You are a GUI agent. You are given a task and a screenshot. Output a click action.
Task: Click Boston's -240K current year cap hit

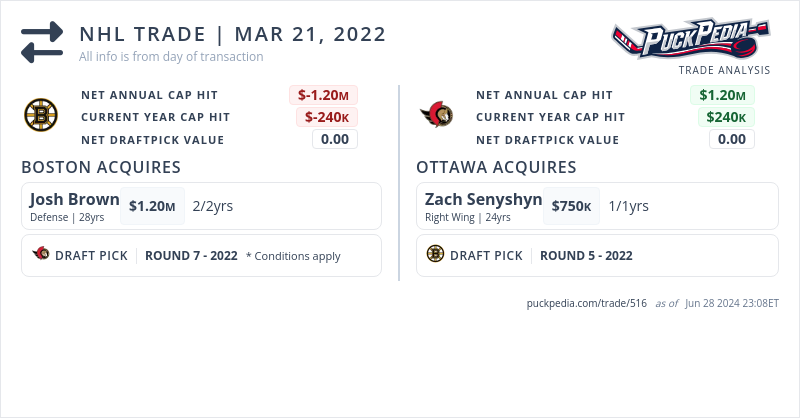(x=326, y=117)
